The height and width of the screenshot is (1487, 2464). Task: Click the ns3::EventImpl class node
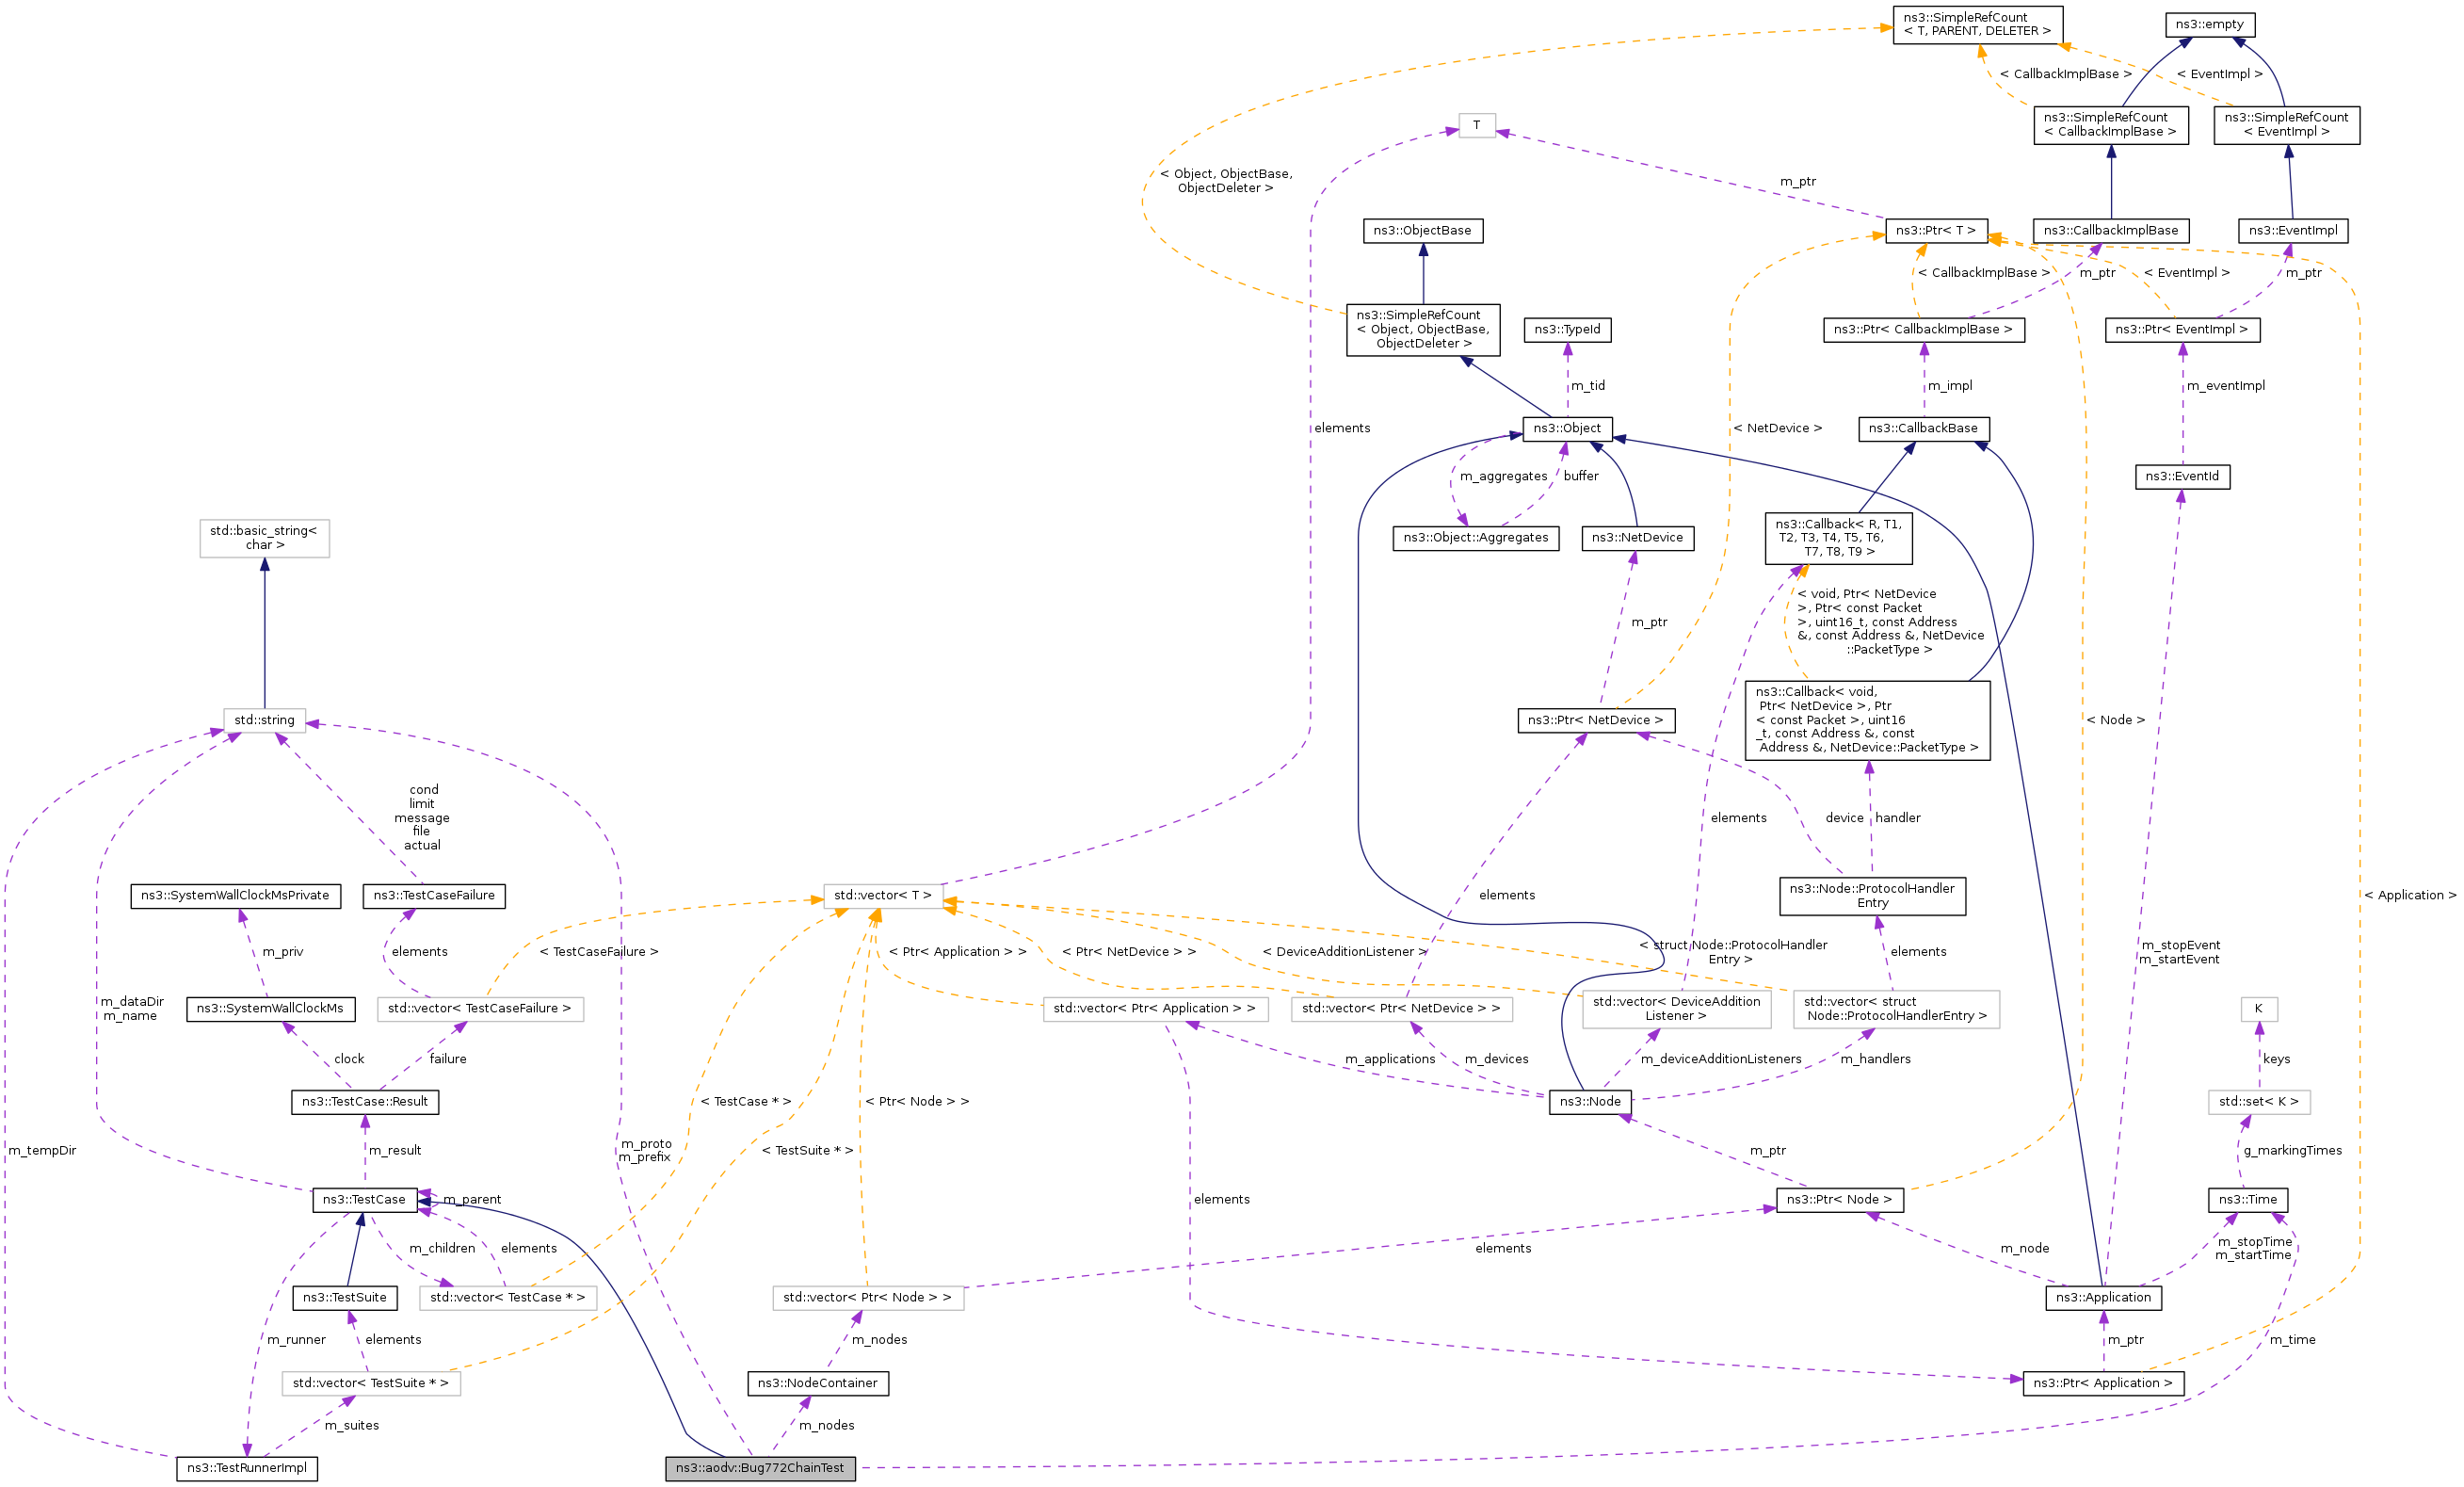coord(2294,230)
